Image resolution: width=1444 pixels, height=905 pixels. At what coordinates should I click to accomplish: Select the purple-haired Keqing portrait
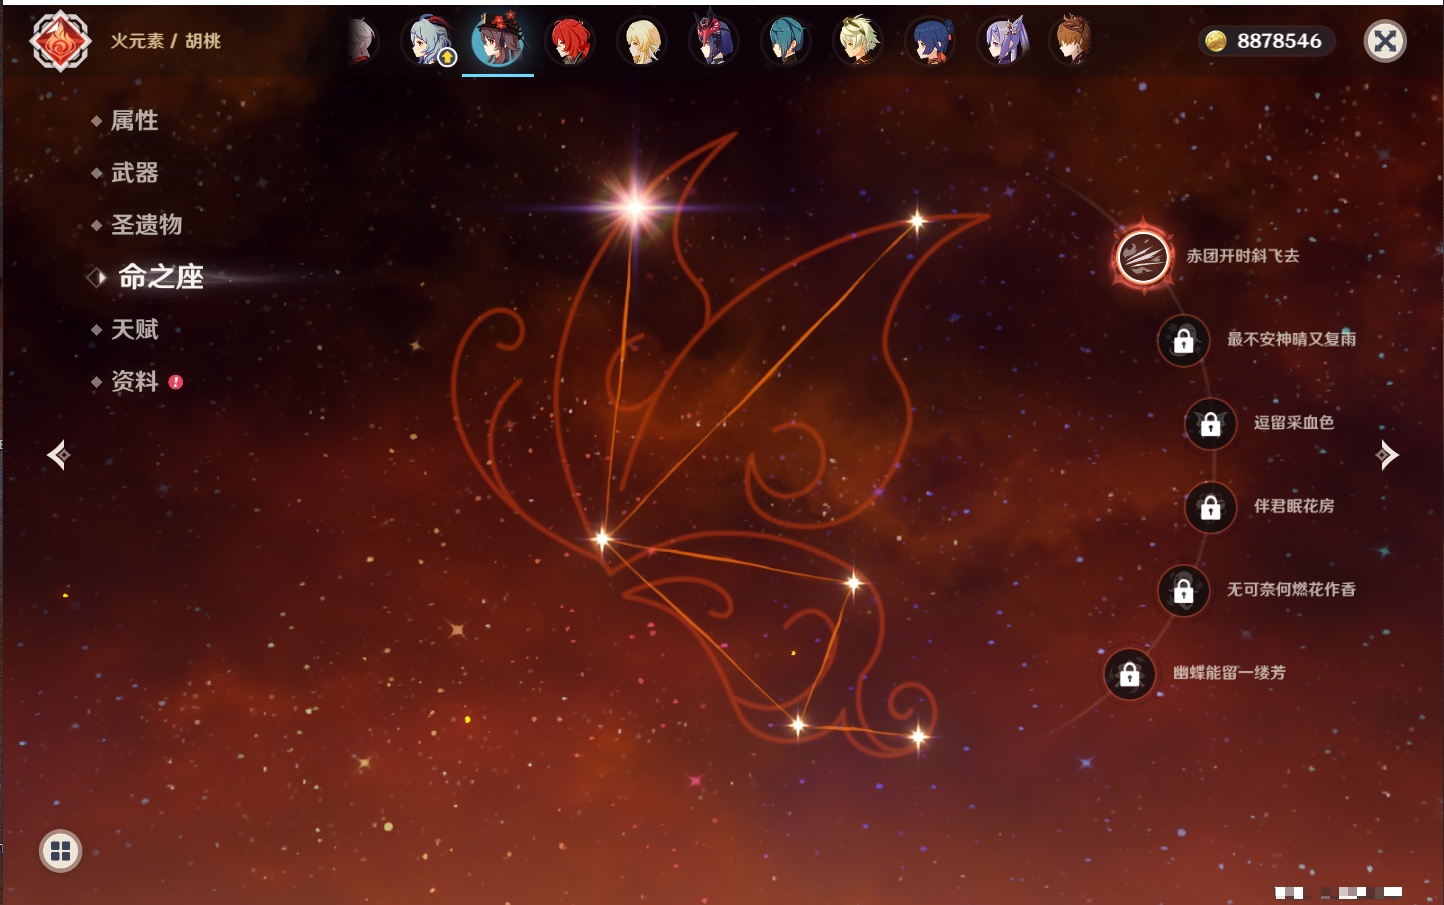click(x=1002, y=41)
